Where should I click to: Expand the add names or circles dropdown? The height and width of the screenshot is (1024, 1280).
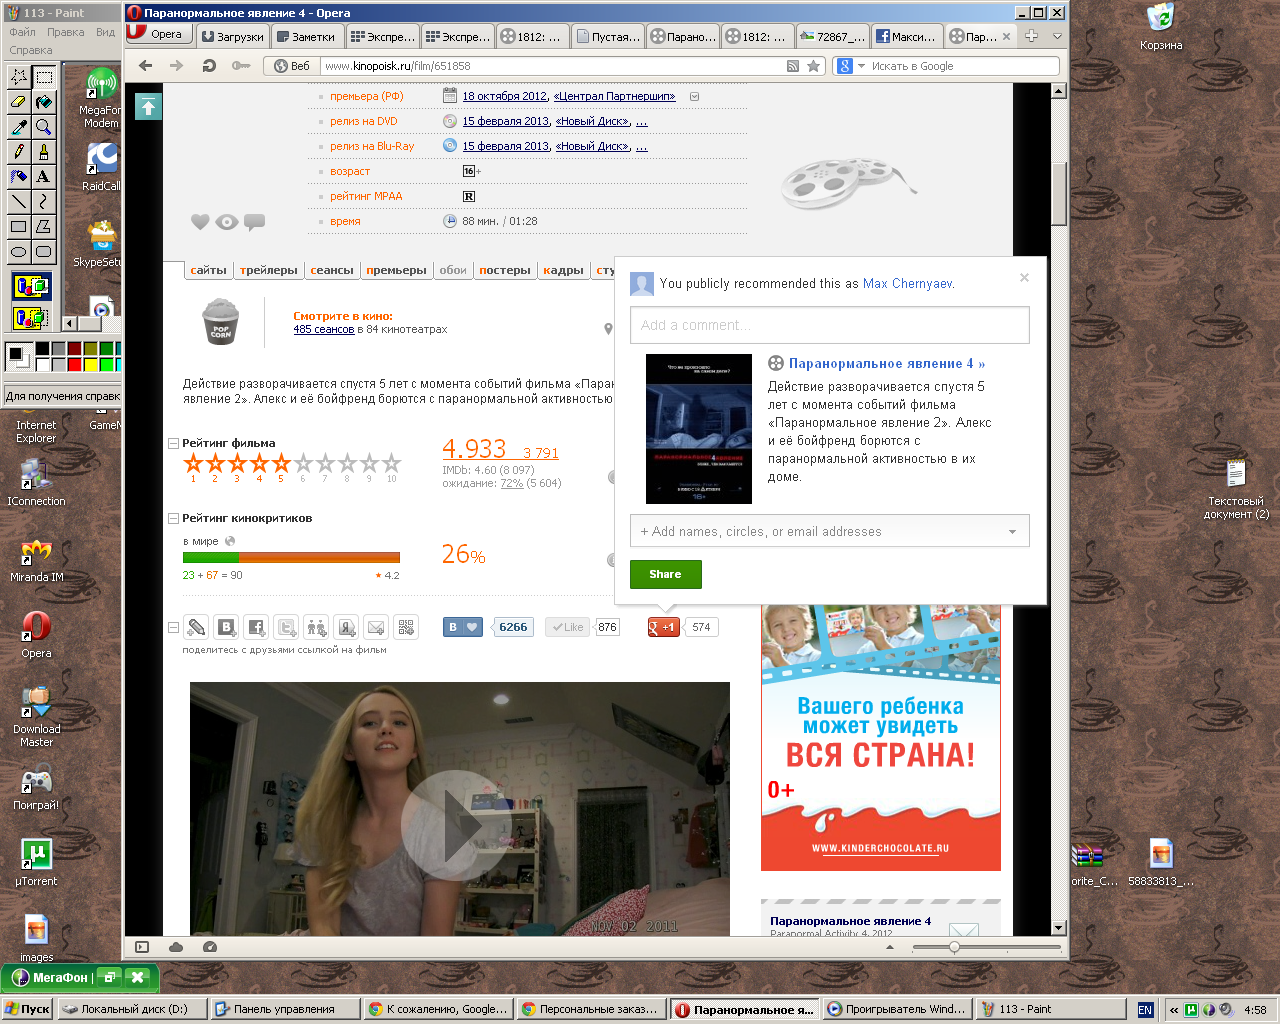(1012, 532)
